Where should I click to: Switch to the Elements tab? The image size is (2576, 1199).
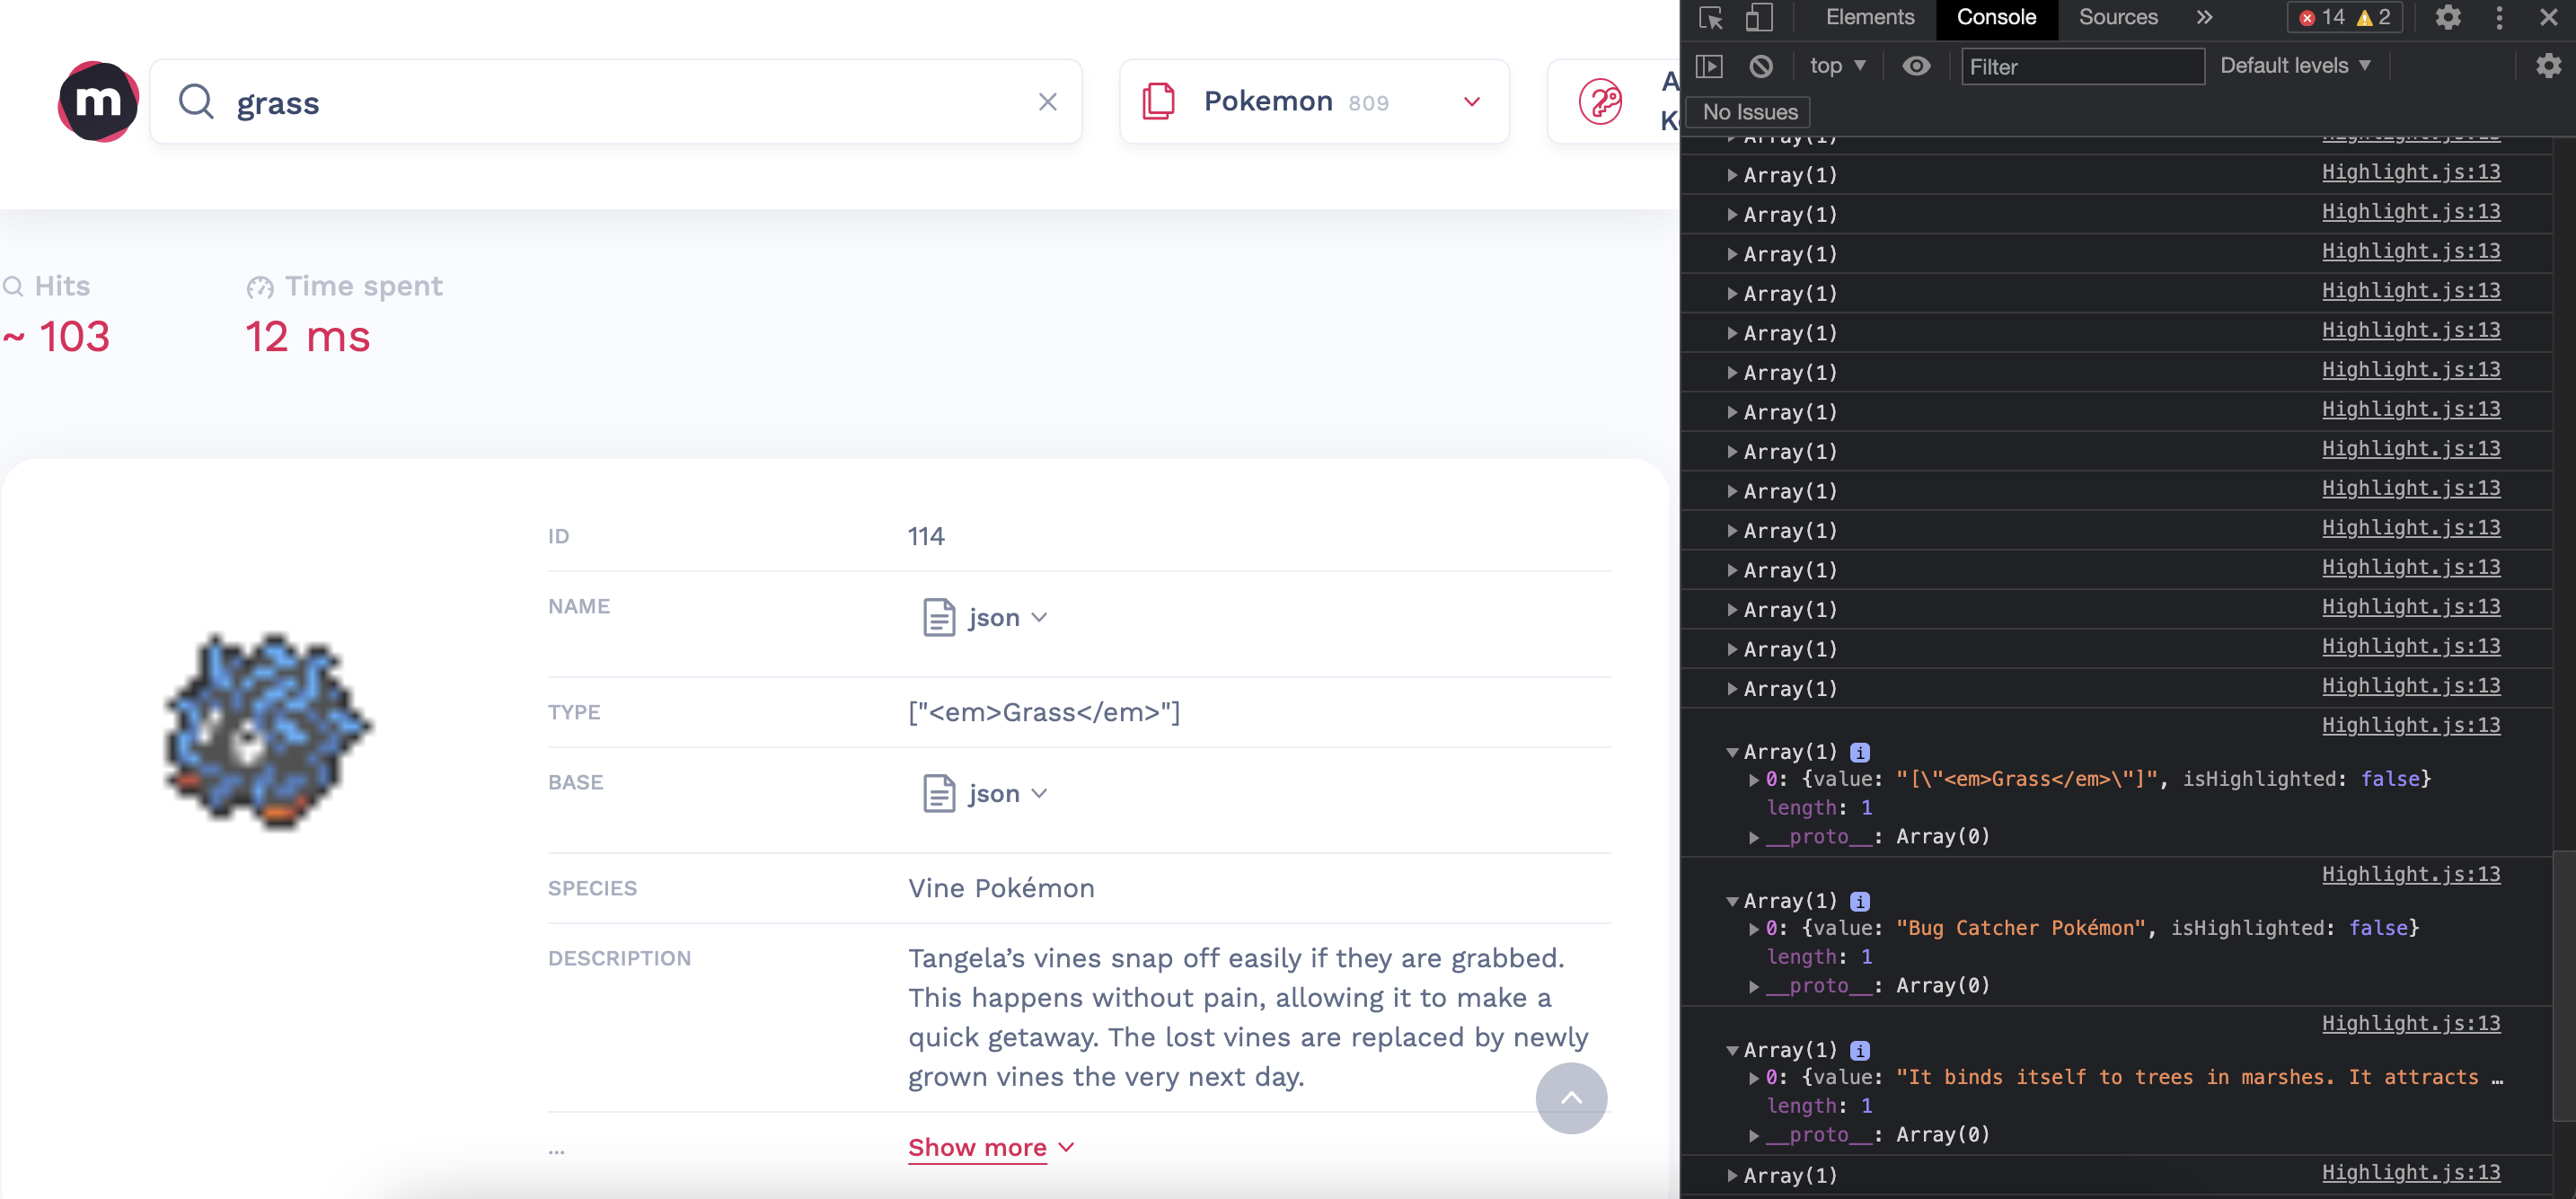pos(1869,18)
